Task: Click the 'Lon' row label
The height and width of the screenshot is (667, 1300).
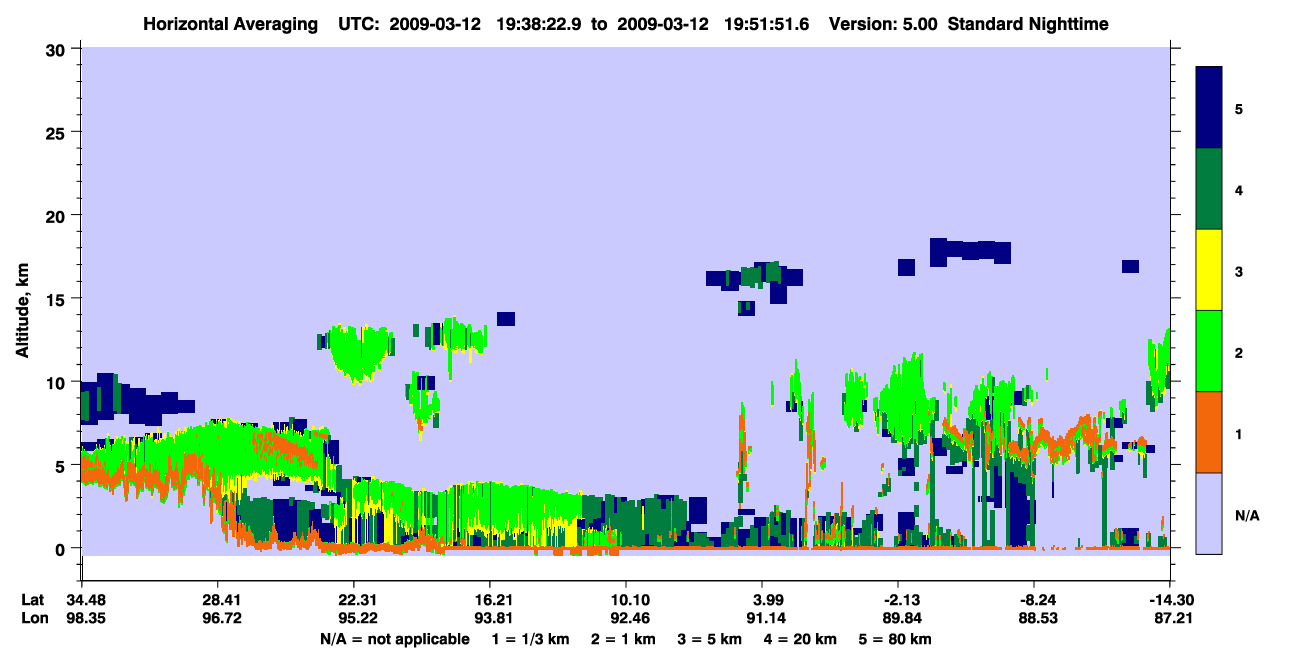Action: (x=35, y=619)
